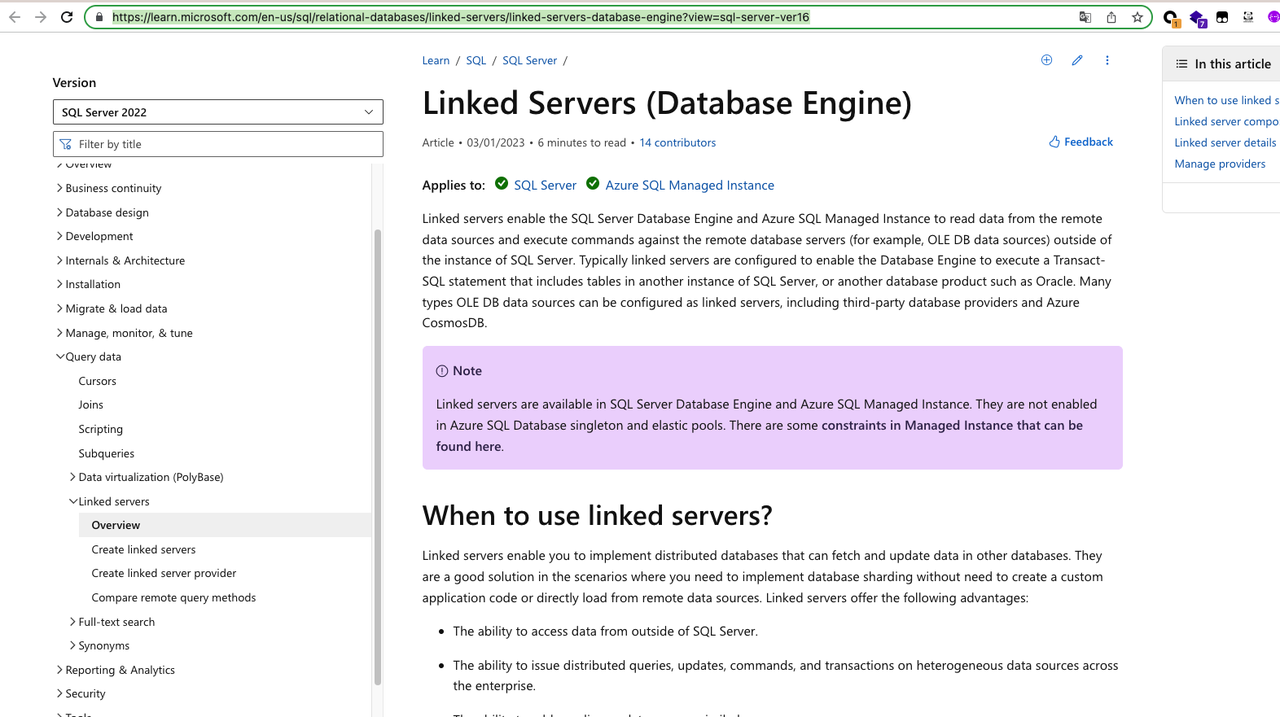The image size is (1280, 717).
Task: Expand the Security section
Action: point(60,693)
